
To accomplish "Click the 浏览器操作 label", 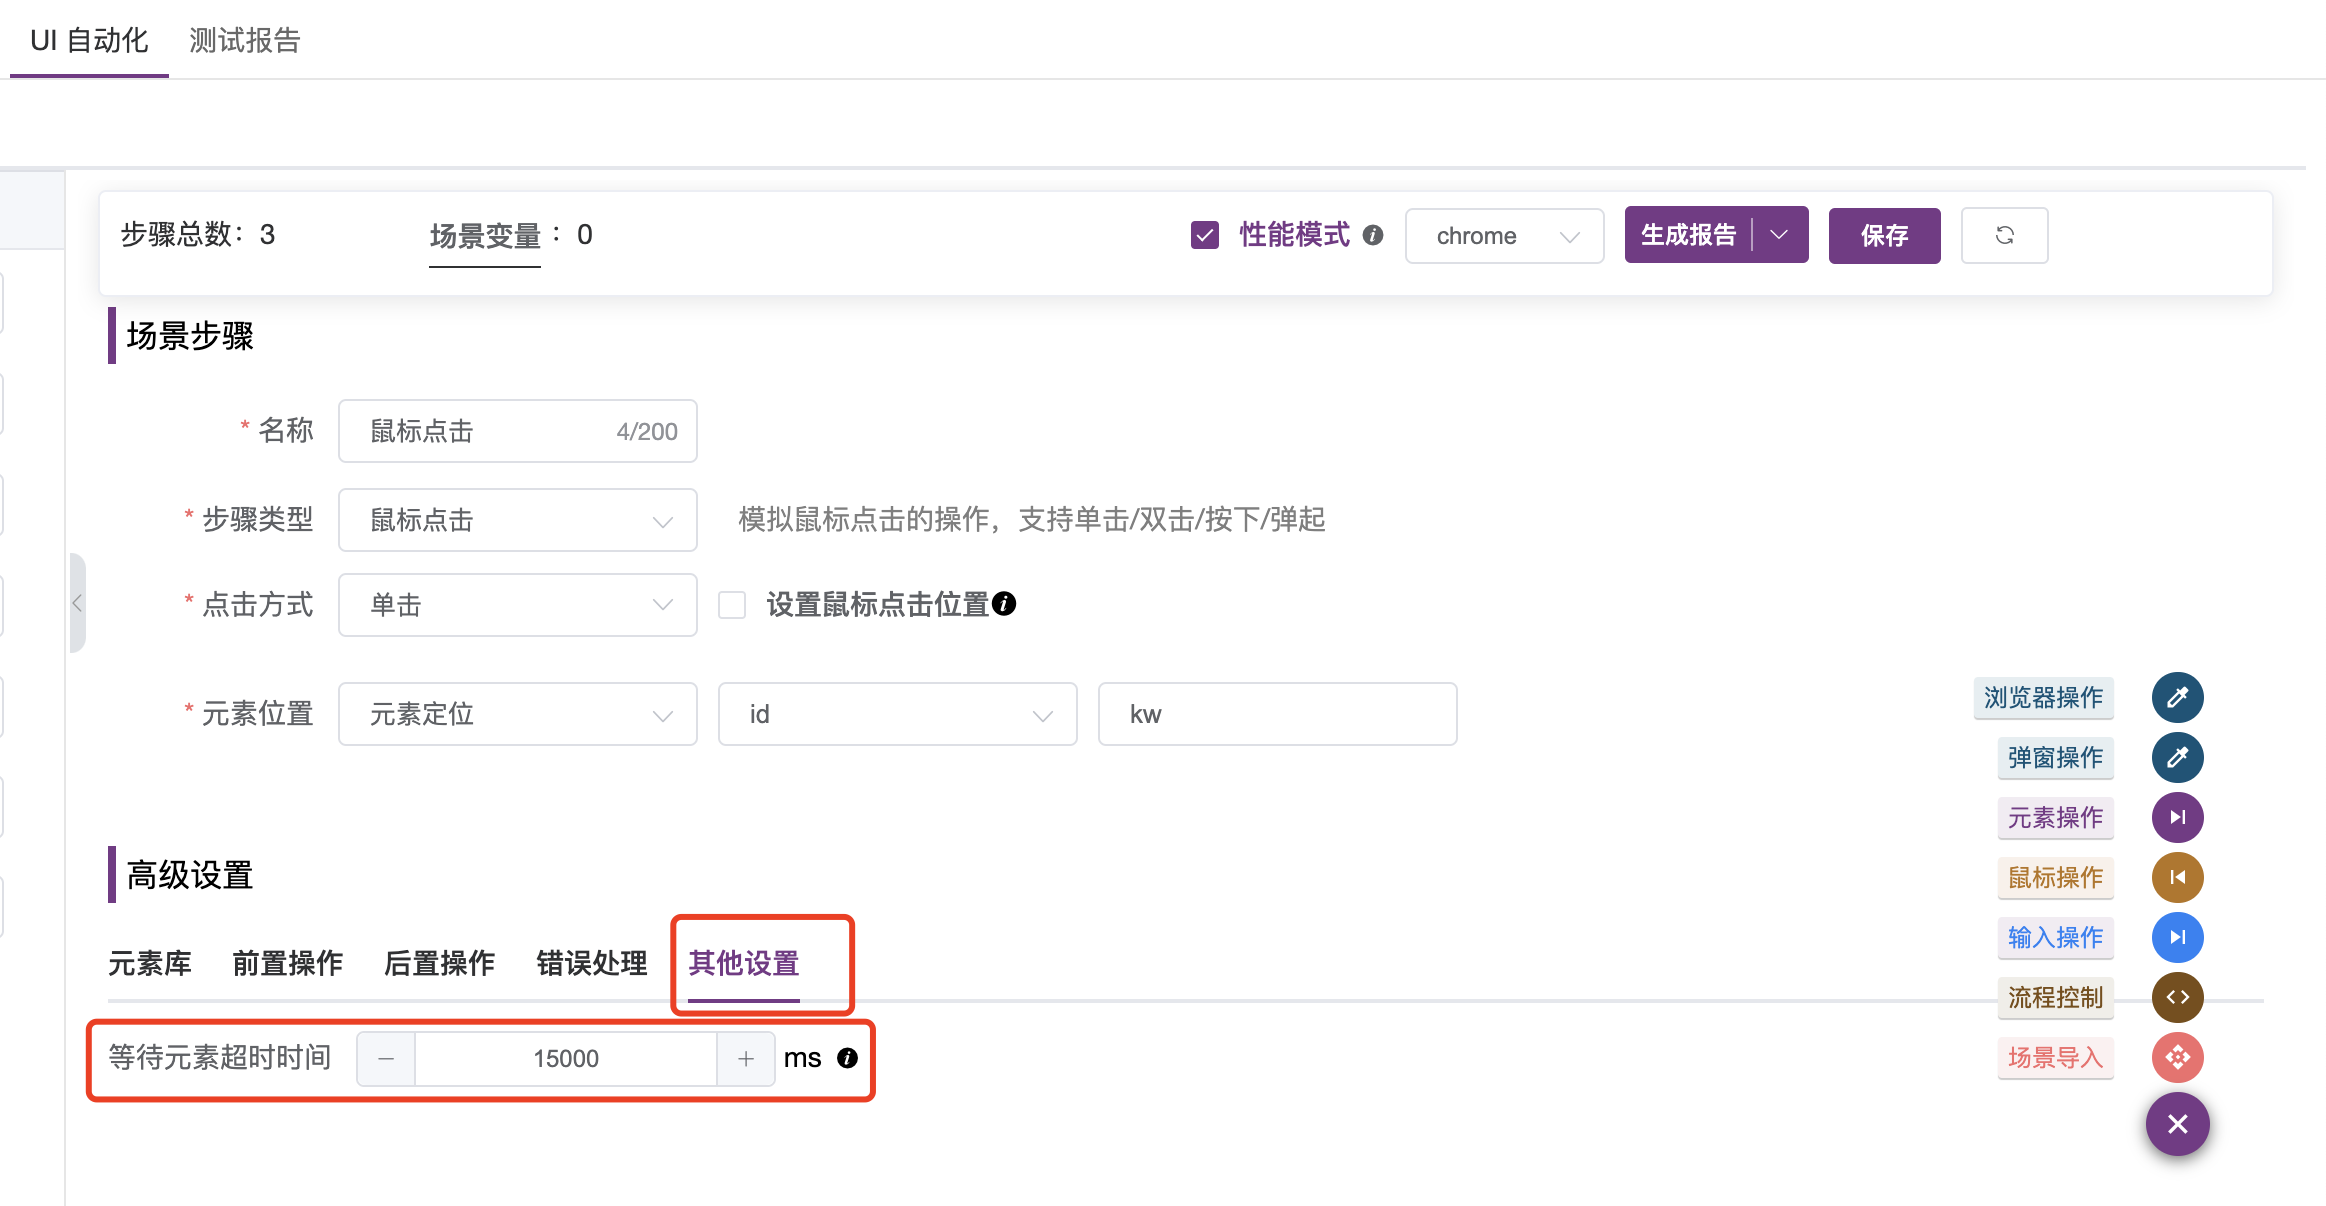I will pos(2043,697).
